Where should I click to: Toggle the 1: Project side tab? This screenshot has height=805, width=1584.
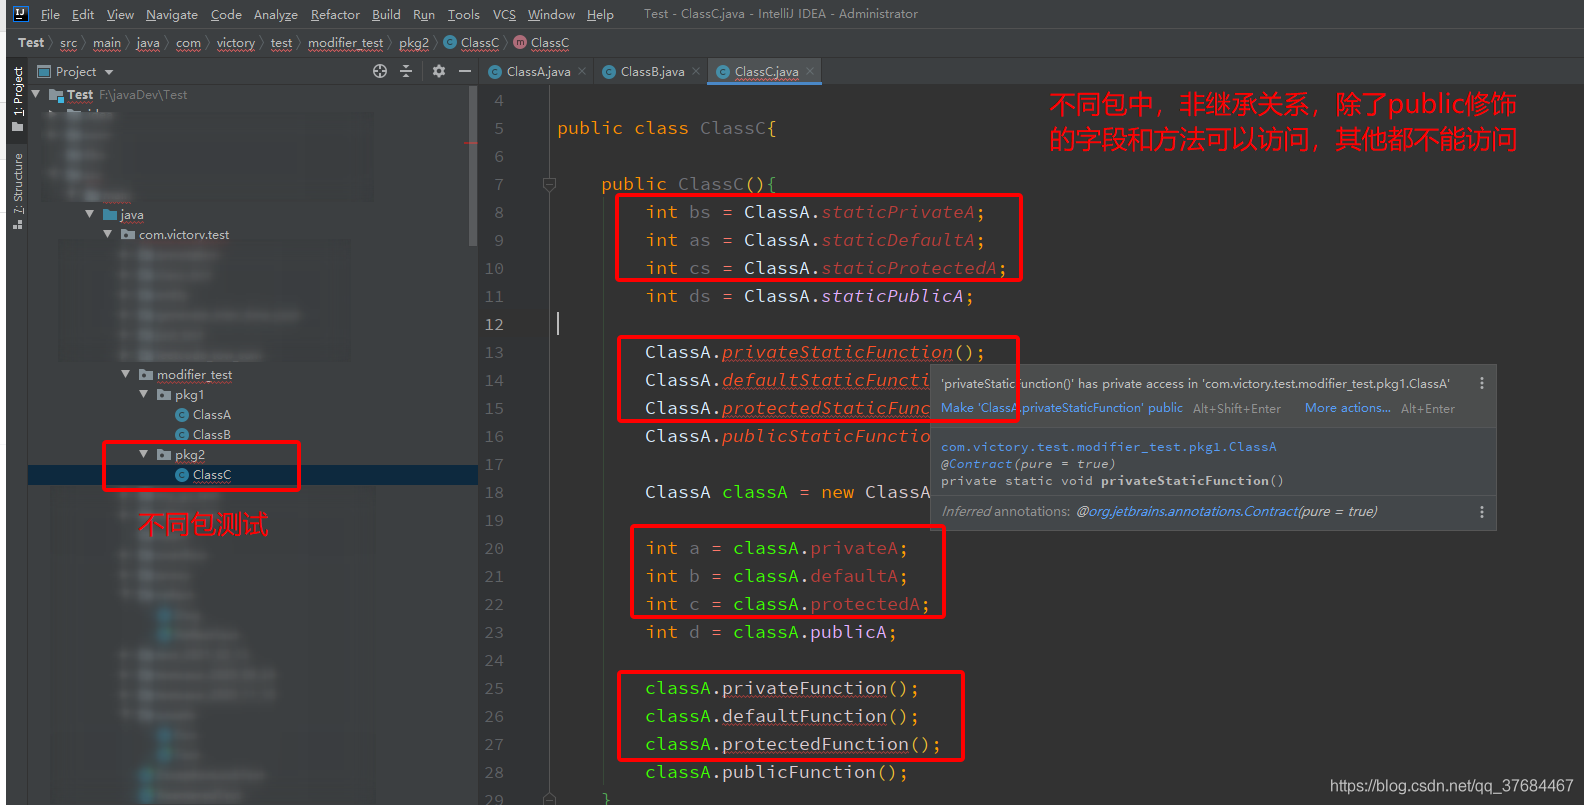[x=18, y=91]
